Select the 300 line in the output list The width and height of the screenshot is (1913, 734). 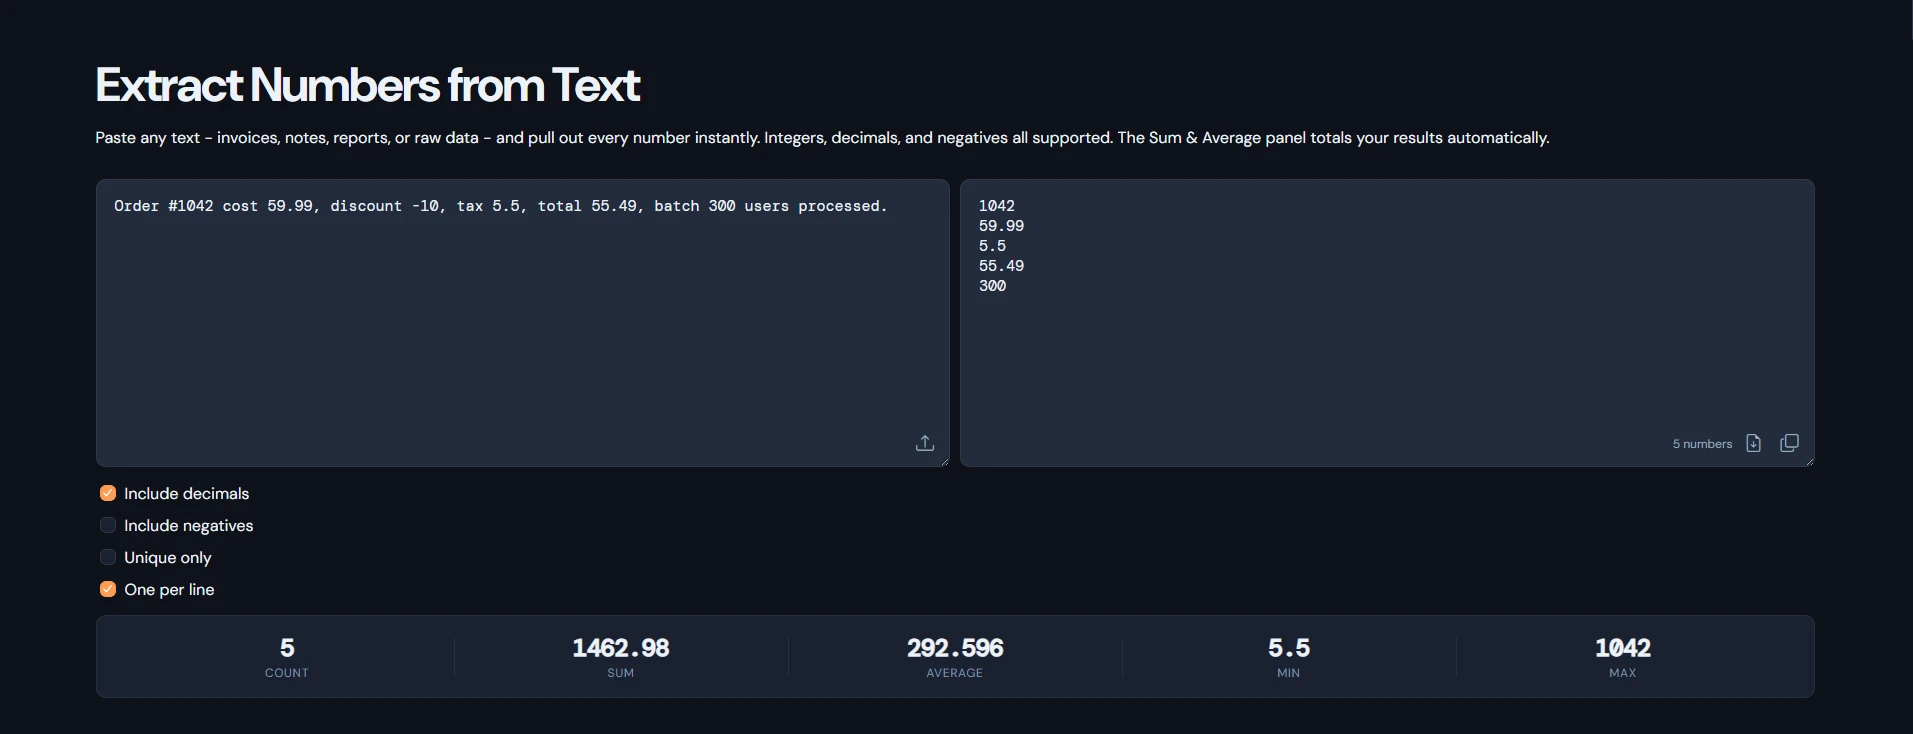[x=992, y=286]
